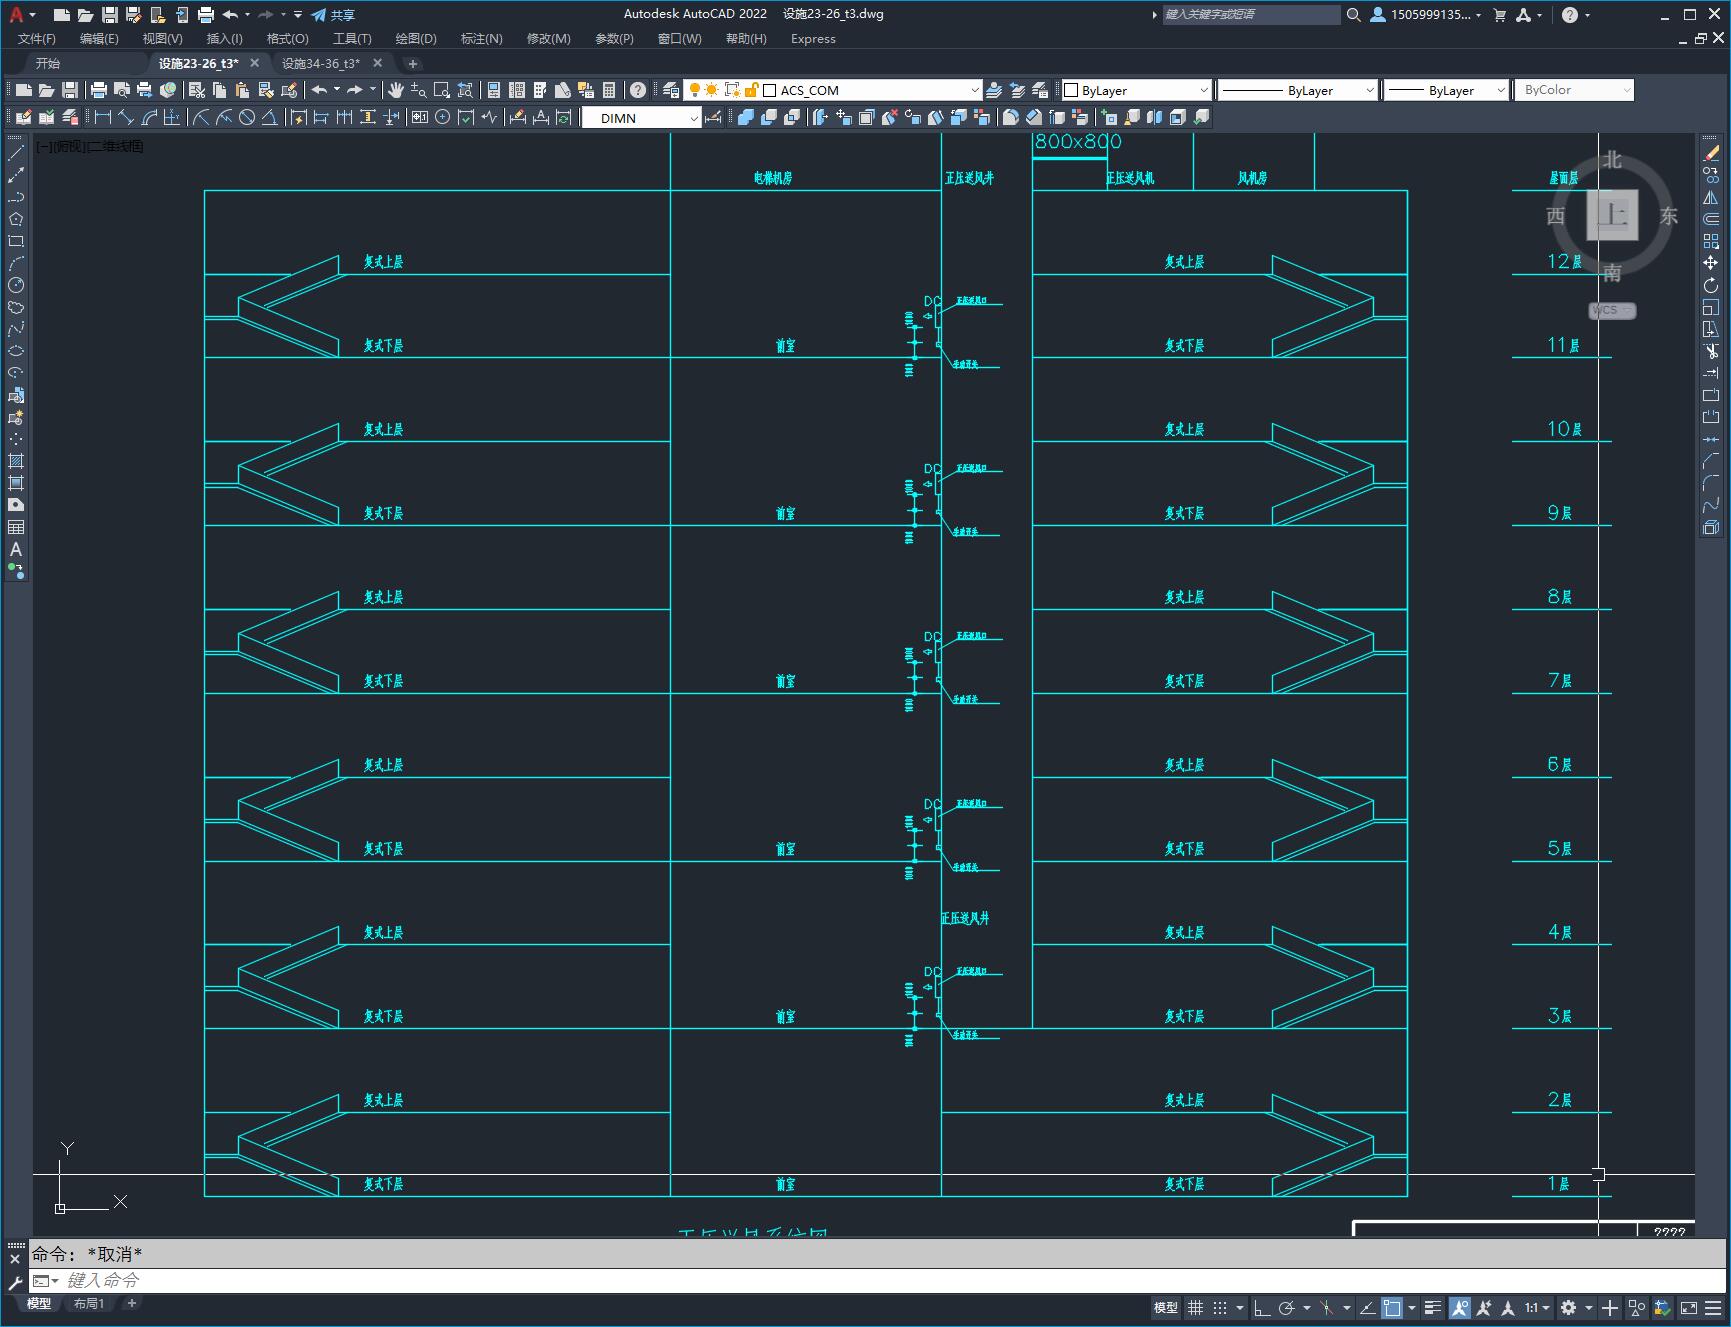The image size is (1731, 1327).
Task: Click the user account 1505999135 button
Action: point(1426,15)
